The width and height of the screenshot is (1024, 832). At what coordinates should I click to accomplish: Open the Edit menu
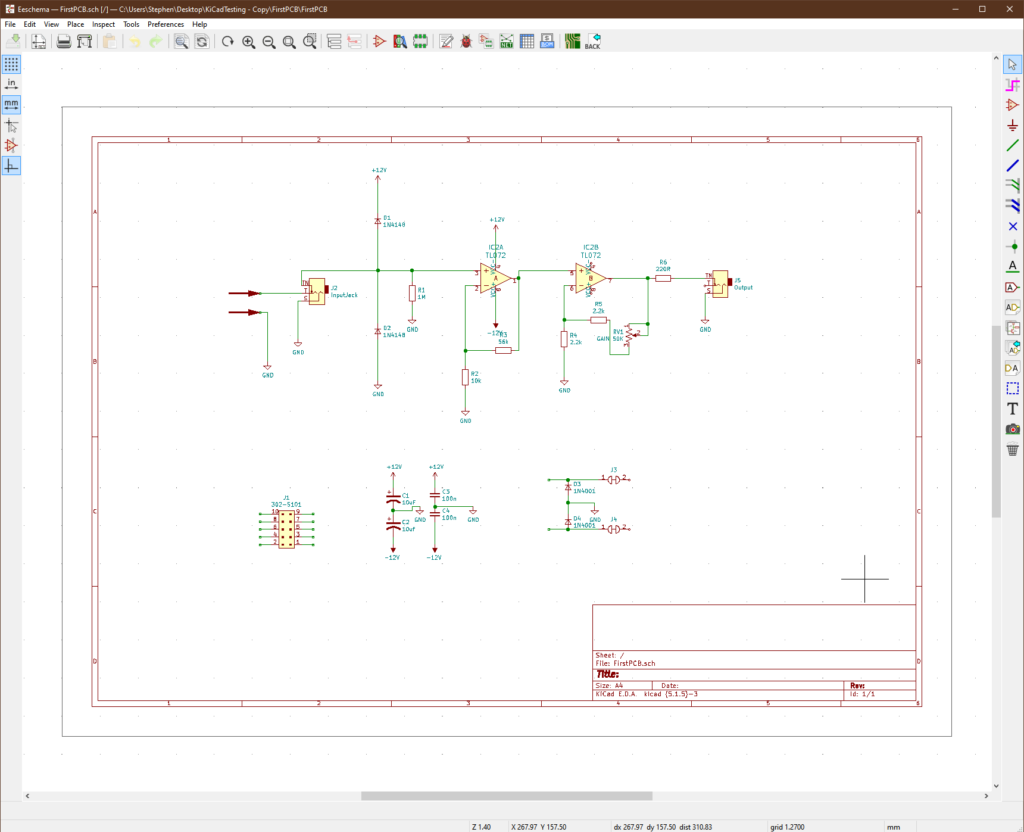(29, 24)
